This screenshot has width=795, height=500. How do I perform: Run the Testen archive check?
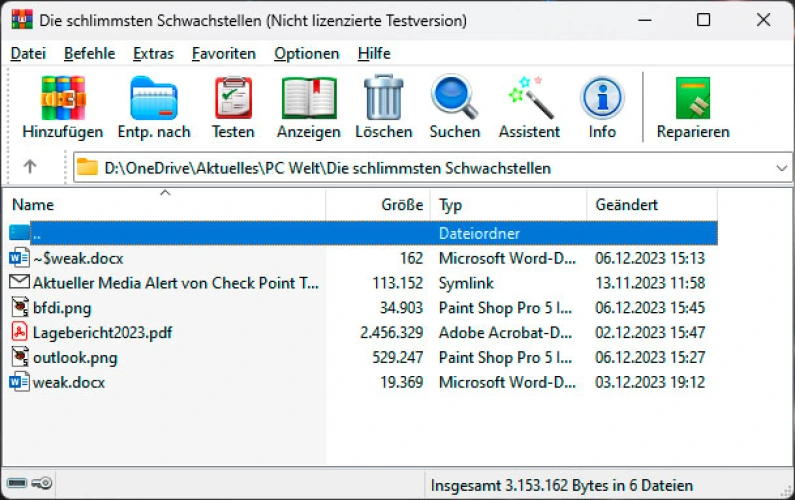[x=233, y=99]
